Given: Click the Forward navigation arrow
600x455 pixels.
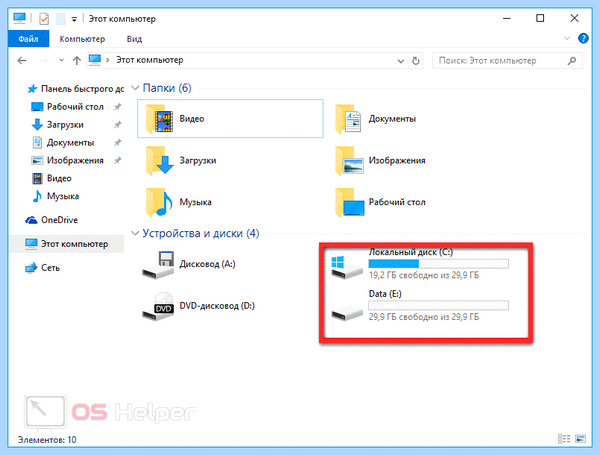Looking at the screenshot, I should point(44,60).
